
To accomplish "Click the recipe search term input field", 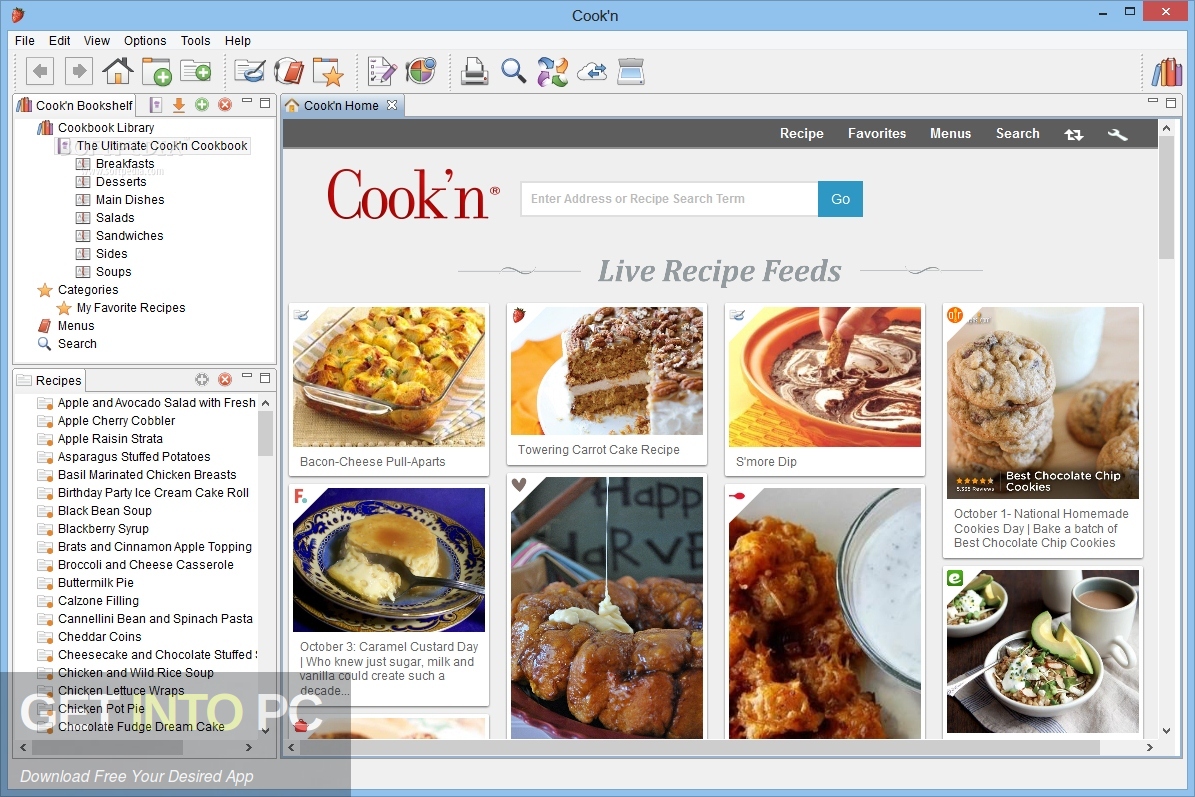I will 668,199.
